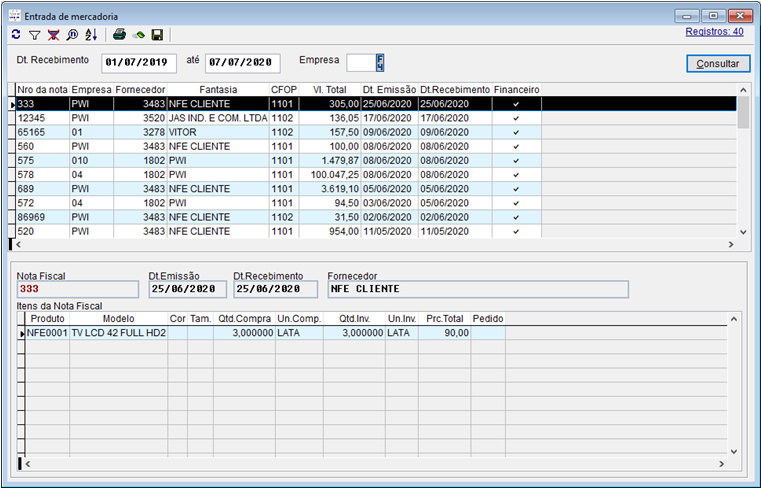
Task: Click the items grid scroll-up arrow
Action: tap(736, 319)
